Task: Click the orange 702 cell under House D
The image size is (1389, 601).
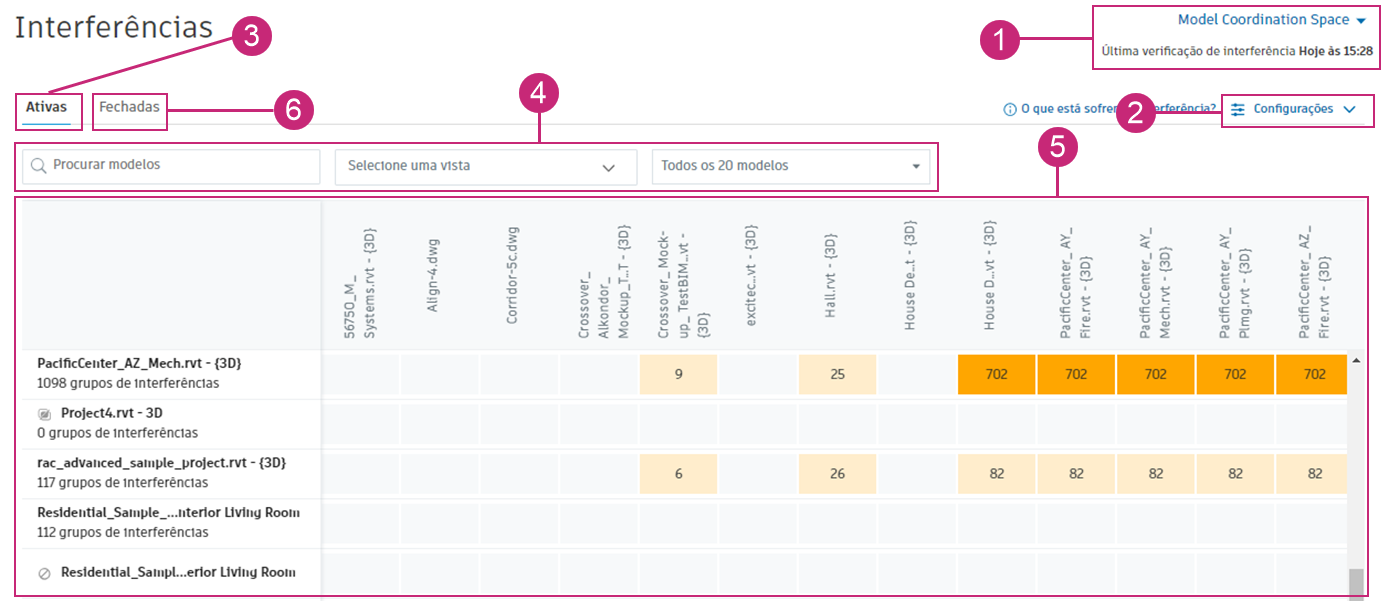Action: tap(996, 374)
